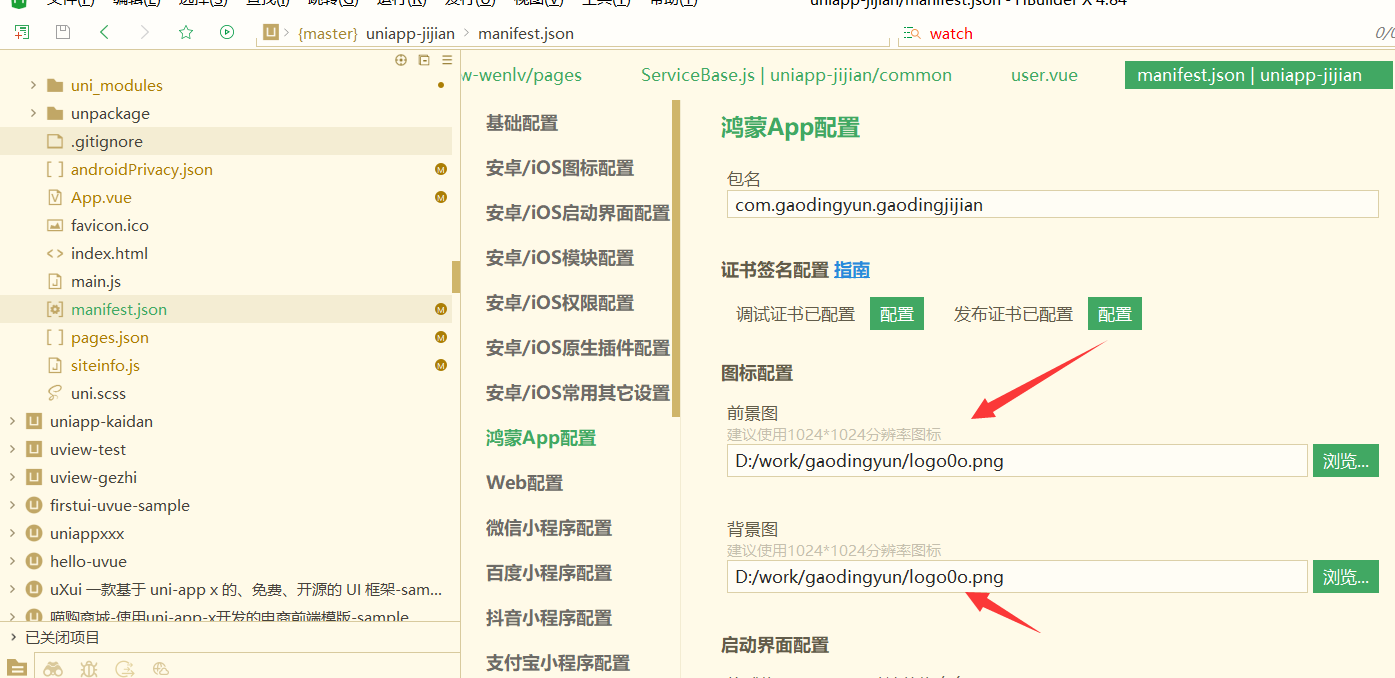Open siteinfo.js in the file tree

(105, 365)
